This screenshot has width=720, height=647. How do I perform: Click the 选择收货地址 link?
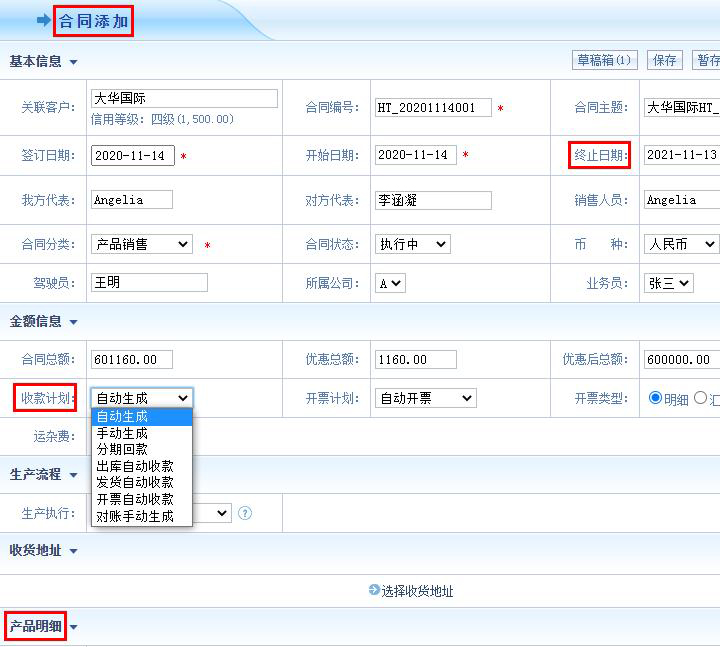tap(417, 591)
